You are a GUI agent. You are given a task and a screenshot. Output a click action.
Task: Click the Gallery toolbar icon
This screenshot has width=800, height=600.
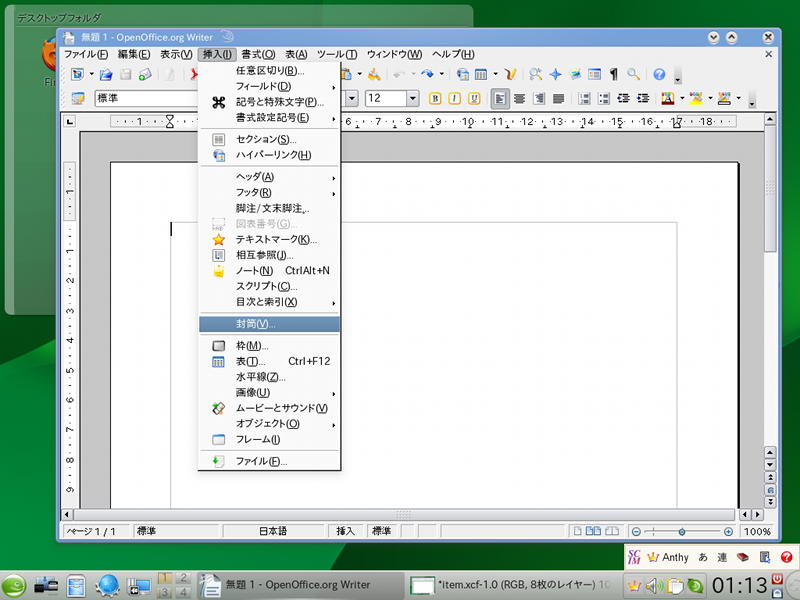(575, 74)
